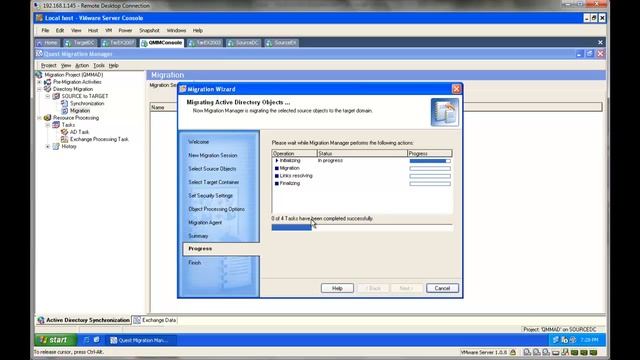
Task: Open the VMware Snapshot menu
Action: 149,31
